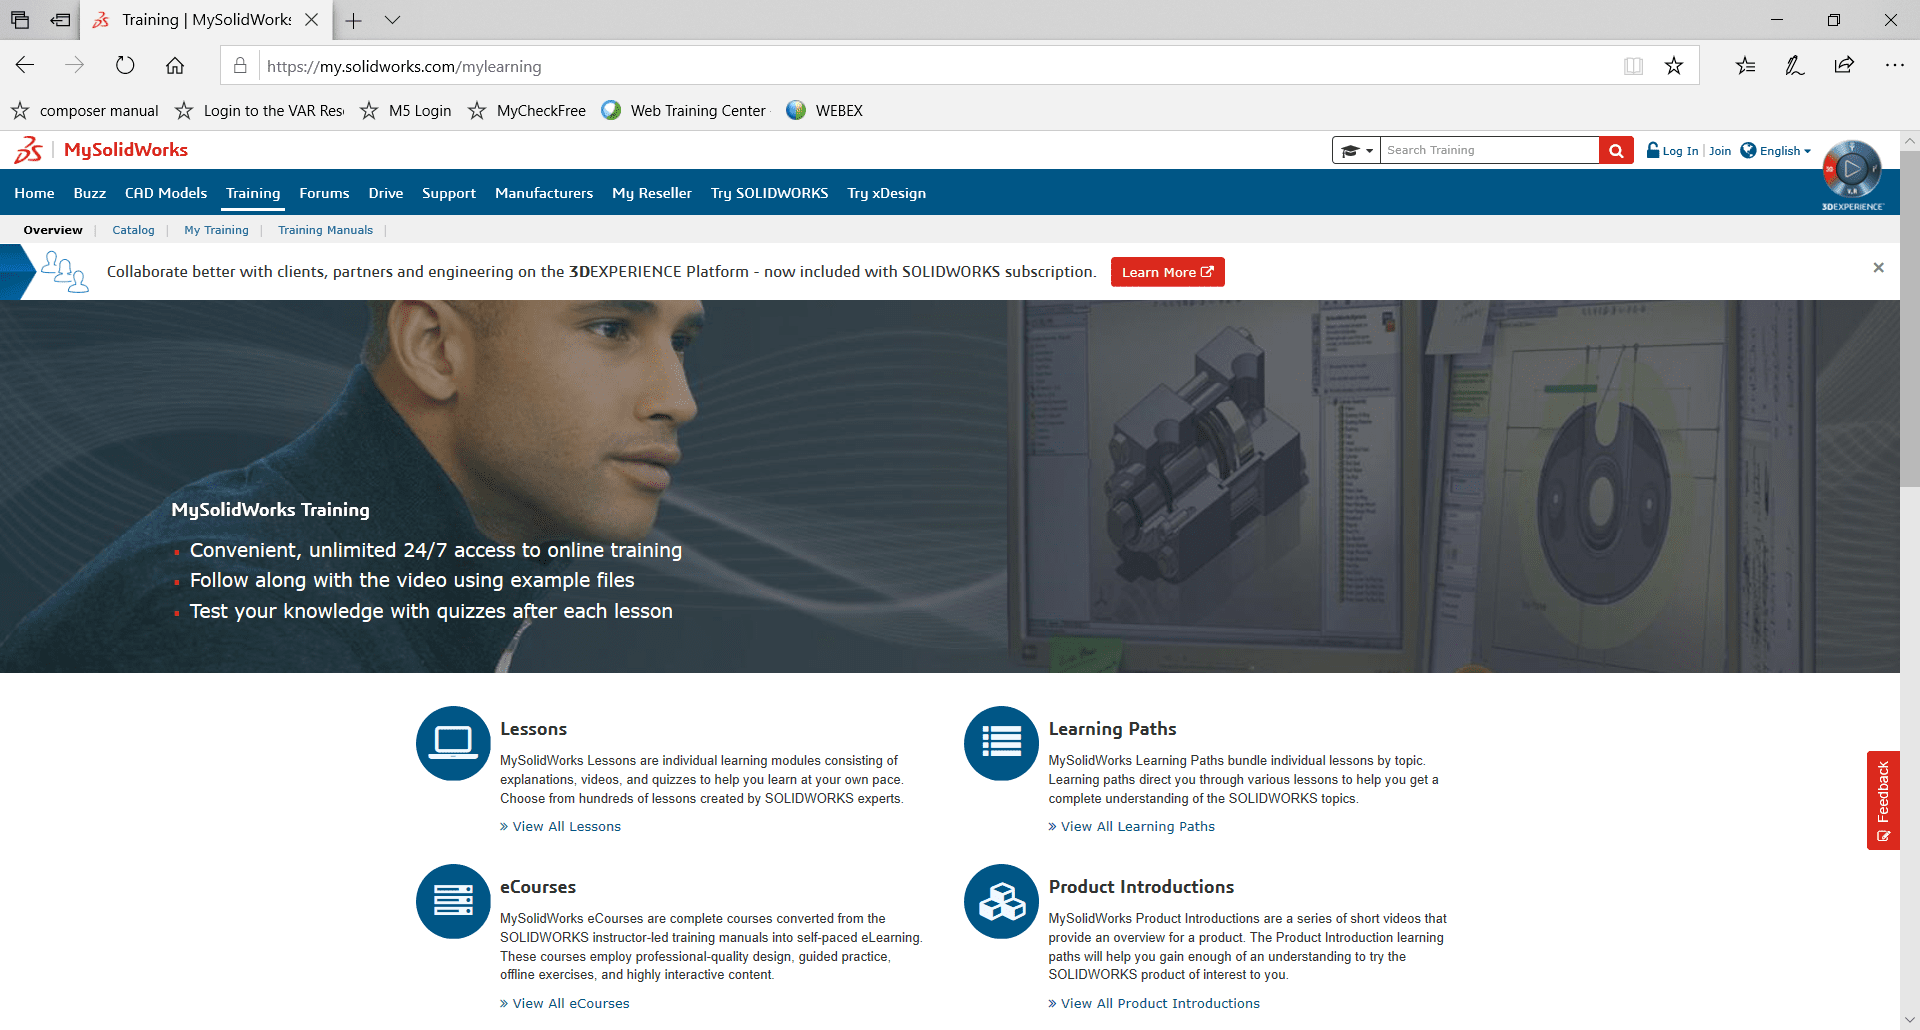
Task: Open the Buzz menu item
Action: pos(89,193)
